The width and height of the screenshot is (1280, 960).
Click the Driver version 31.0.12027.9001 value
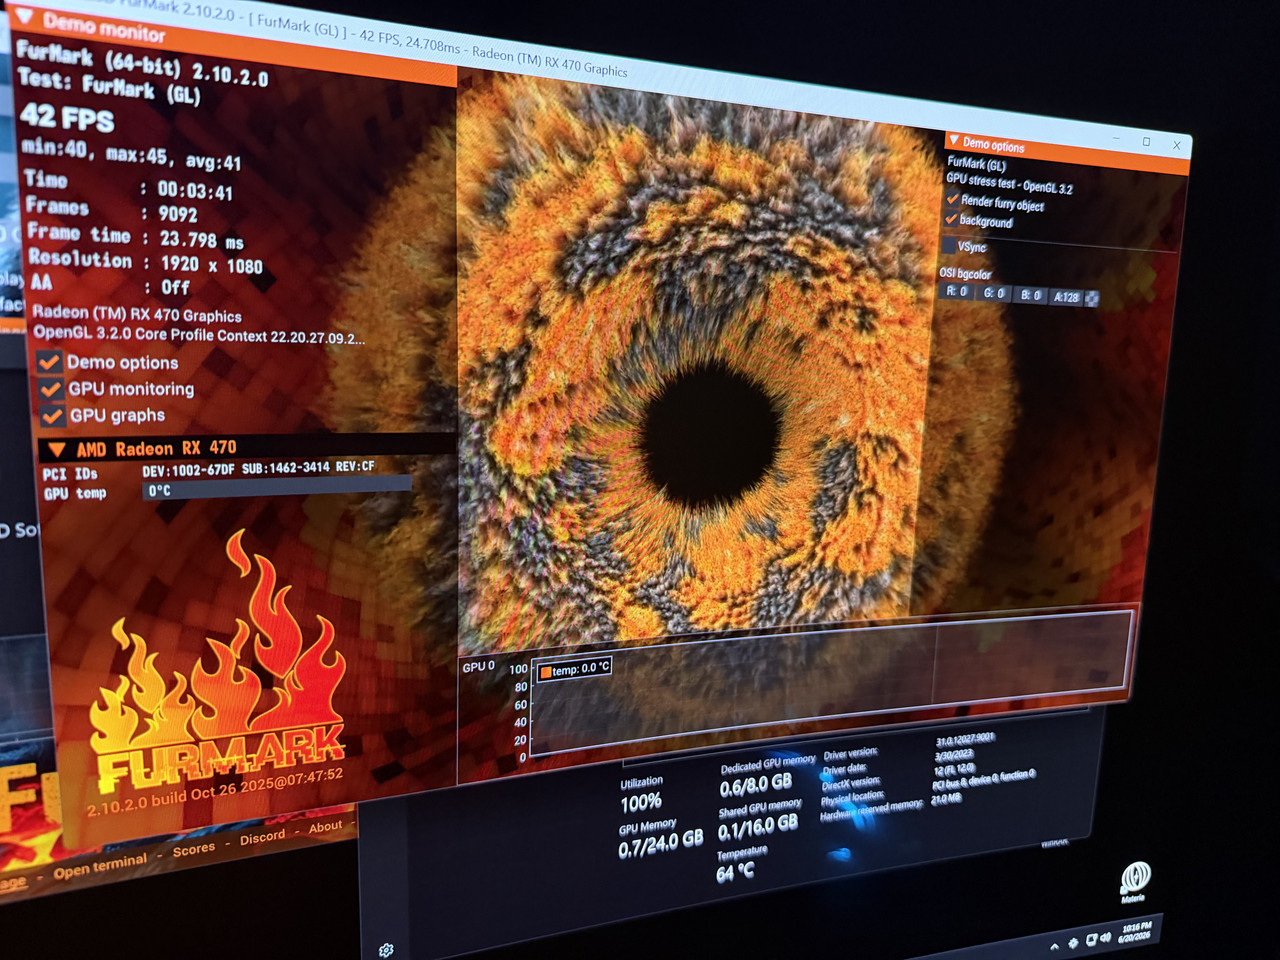point(965,740)
